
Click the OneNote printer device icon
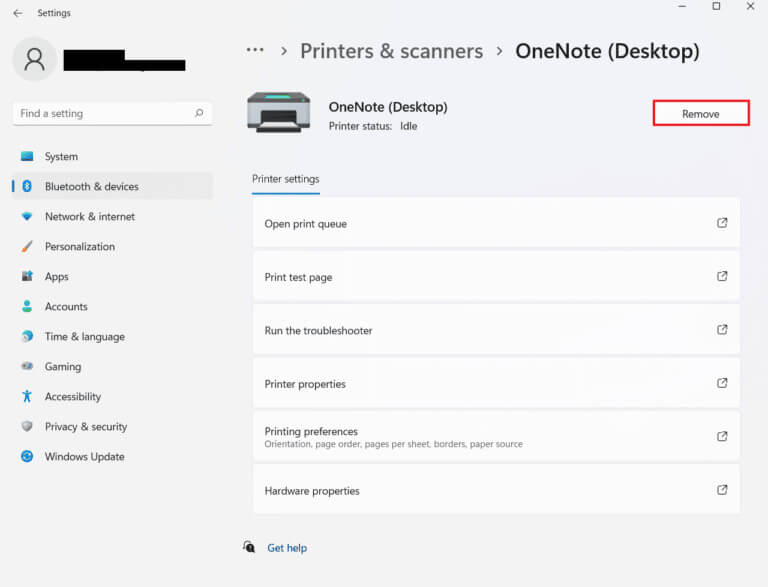(279, 112)
